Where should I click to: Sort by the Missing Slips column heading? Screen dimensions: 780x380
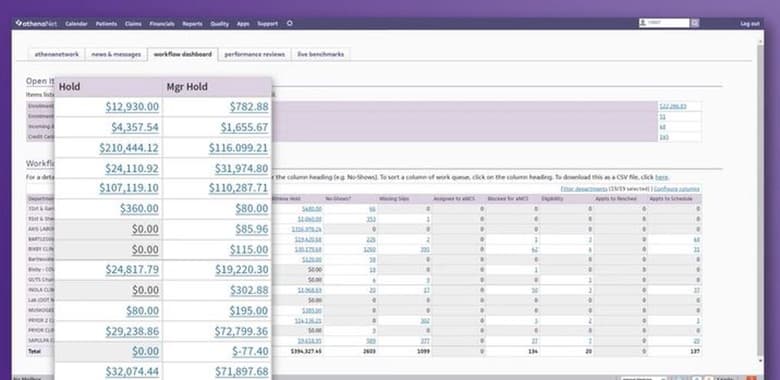[x=394, y=199]
